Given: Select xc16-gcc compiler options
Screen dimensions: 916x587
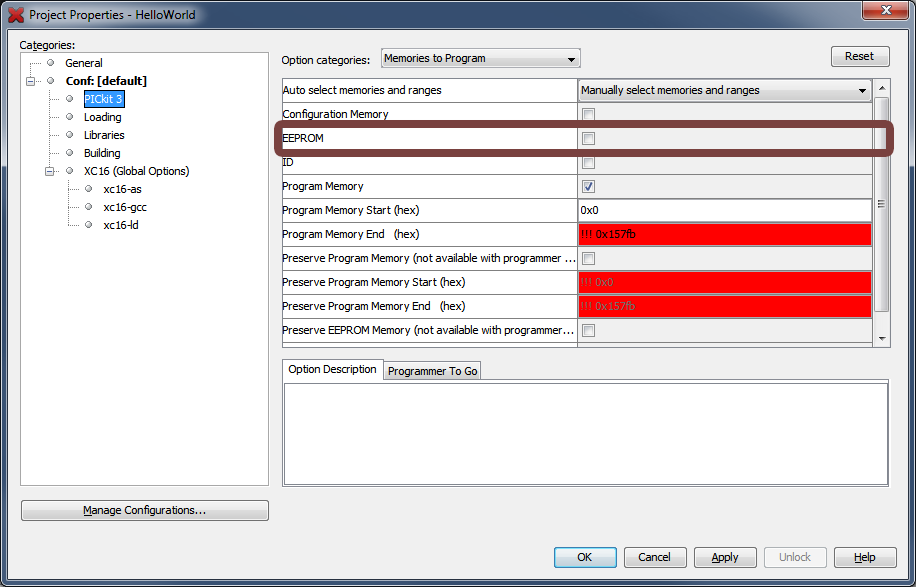Looking at the screenshot, I should click(x=125, y=207).
